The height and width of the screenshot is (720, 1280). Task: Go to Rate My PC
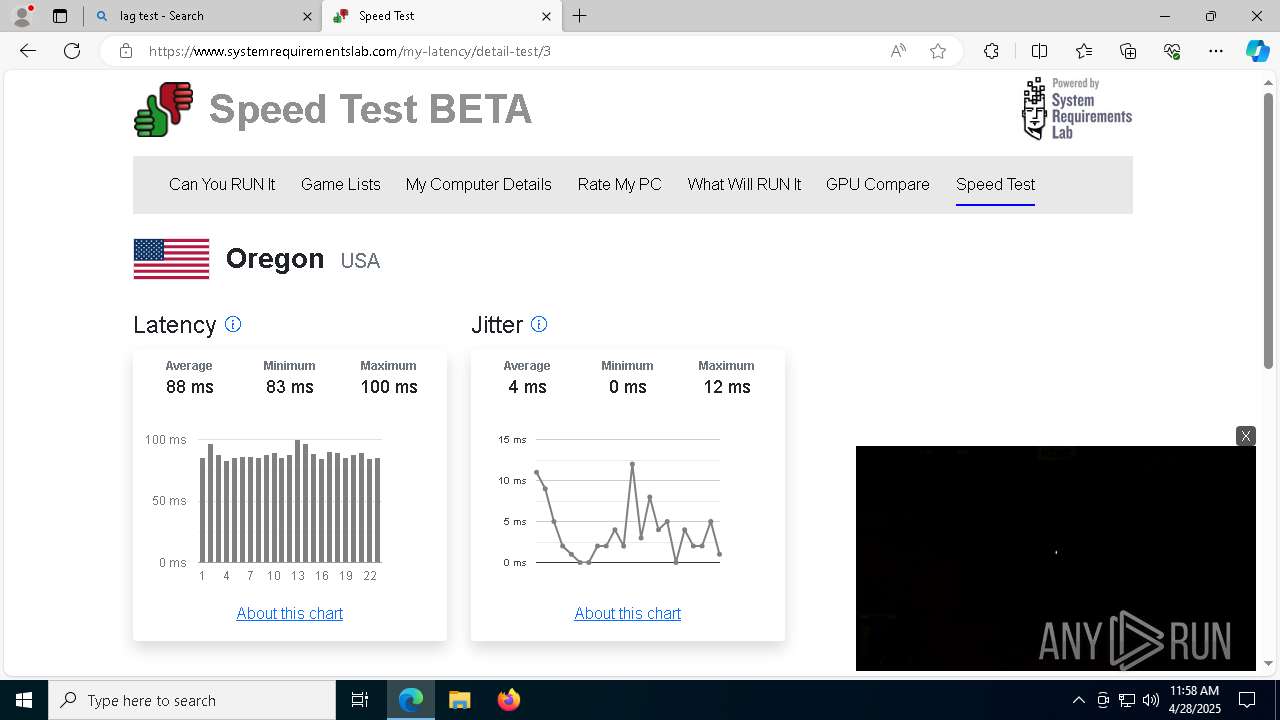pyautogui.click(x=620, y=184)
